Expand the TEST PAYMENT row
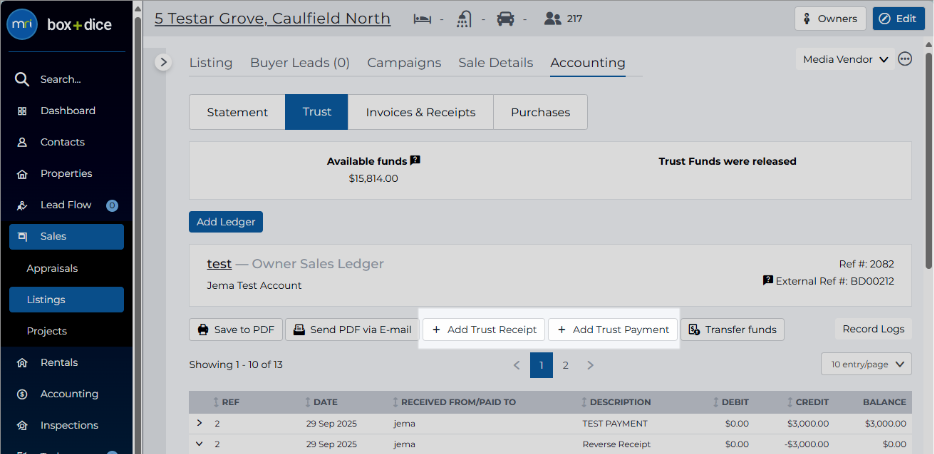The height and width of the screenshot is (454, 934). point(200,423)
